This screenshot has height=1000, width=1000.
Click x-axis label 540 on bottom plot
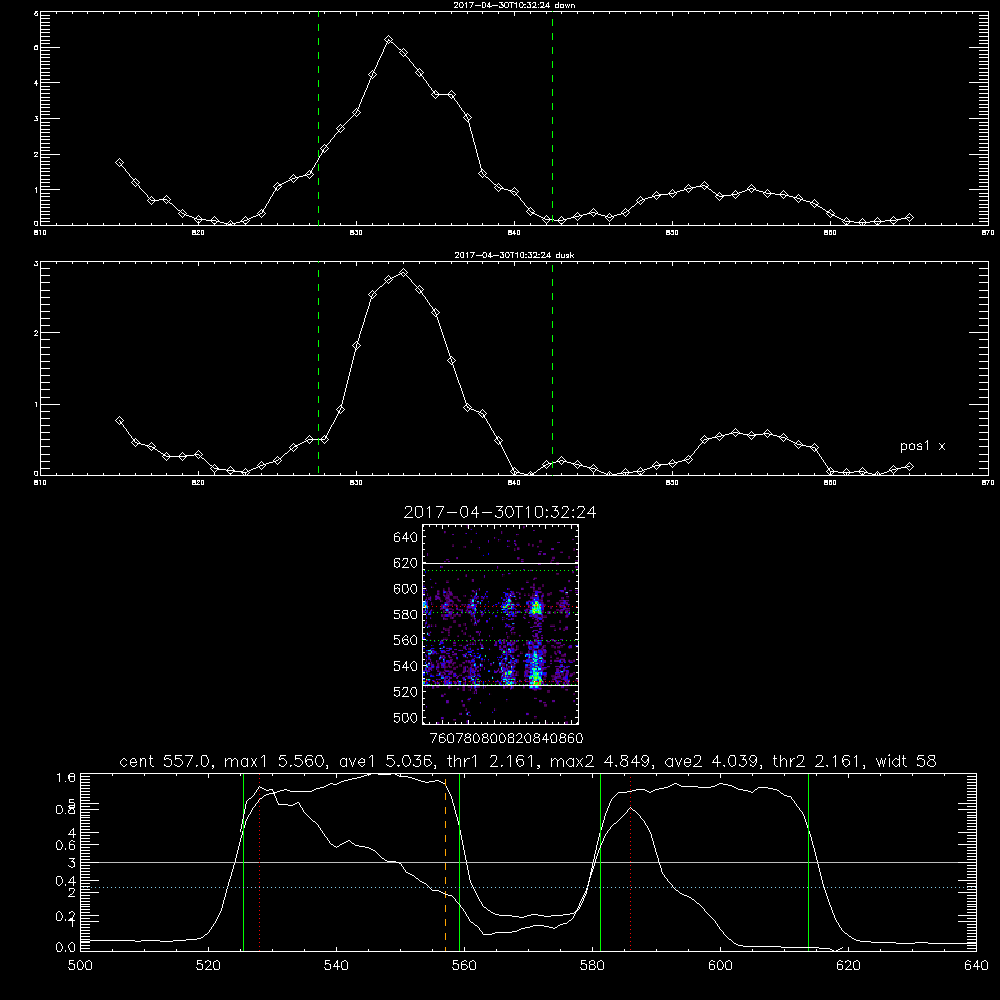click(x=336, y=965)
